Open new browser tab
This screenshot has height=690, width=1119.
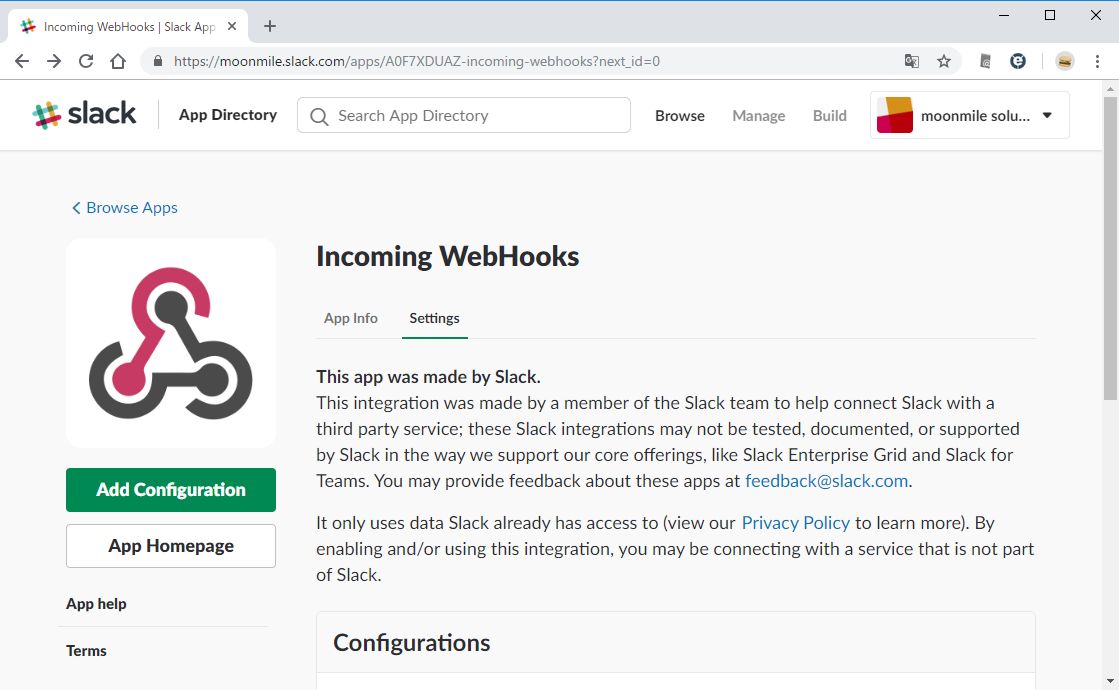270,27
